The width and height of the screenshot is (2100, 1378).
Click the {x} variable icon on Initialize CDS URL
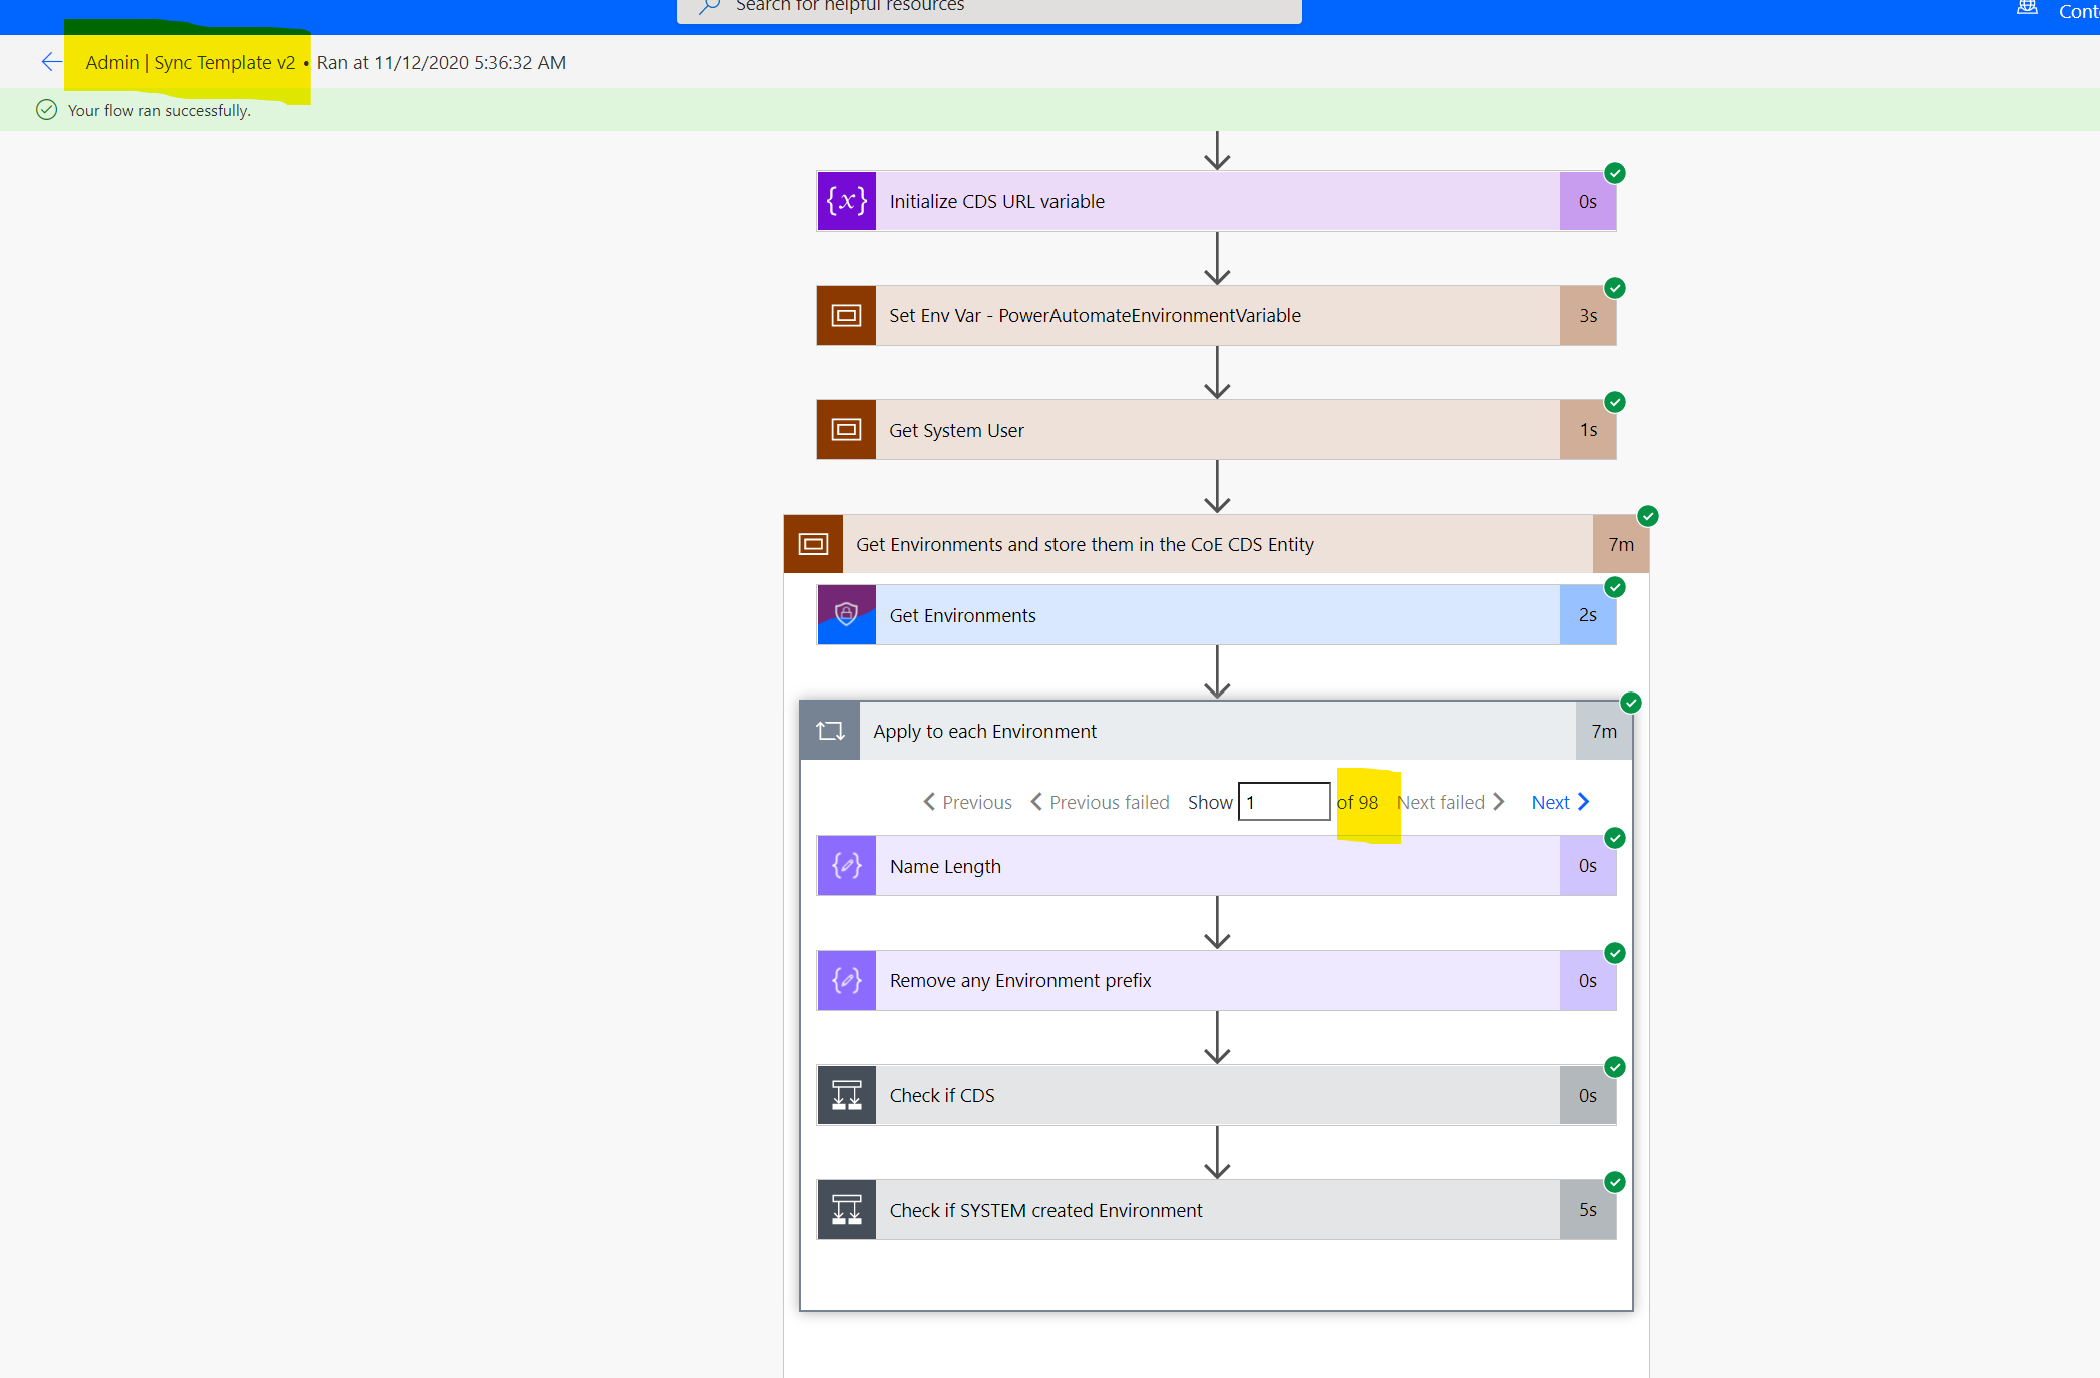[x=846, y=200]
